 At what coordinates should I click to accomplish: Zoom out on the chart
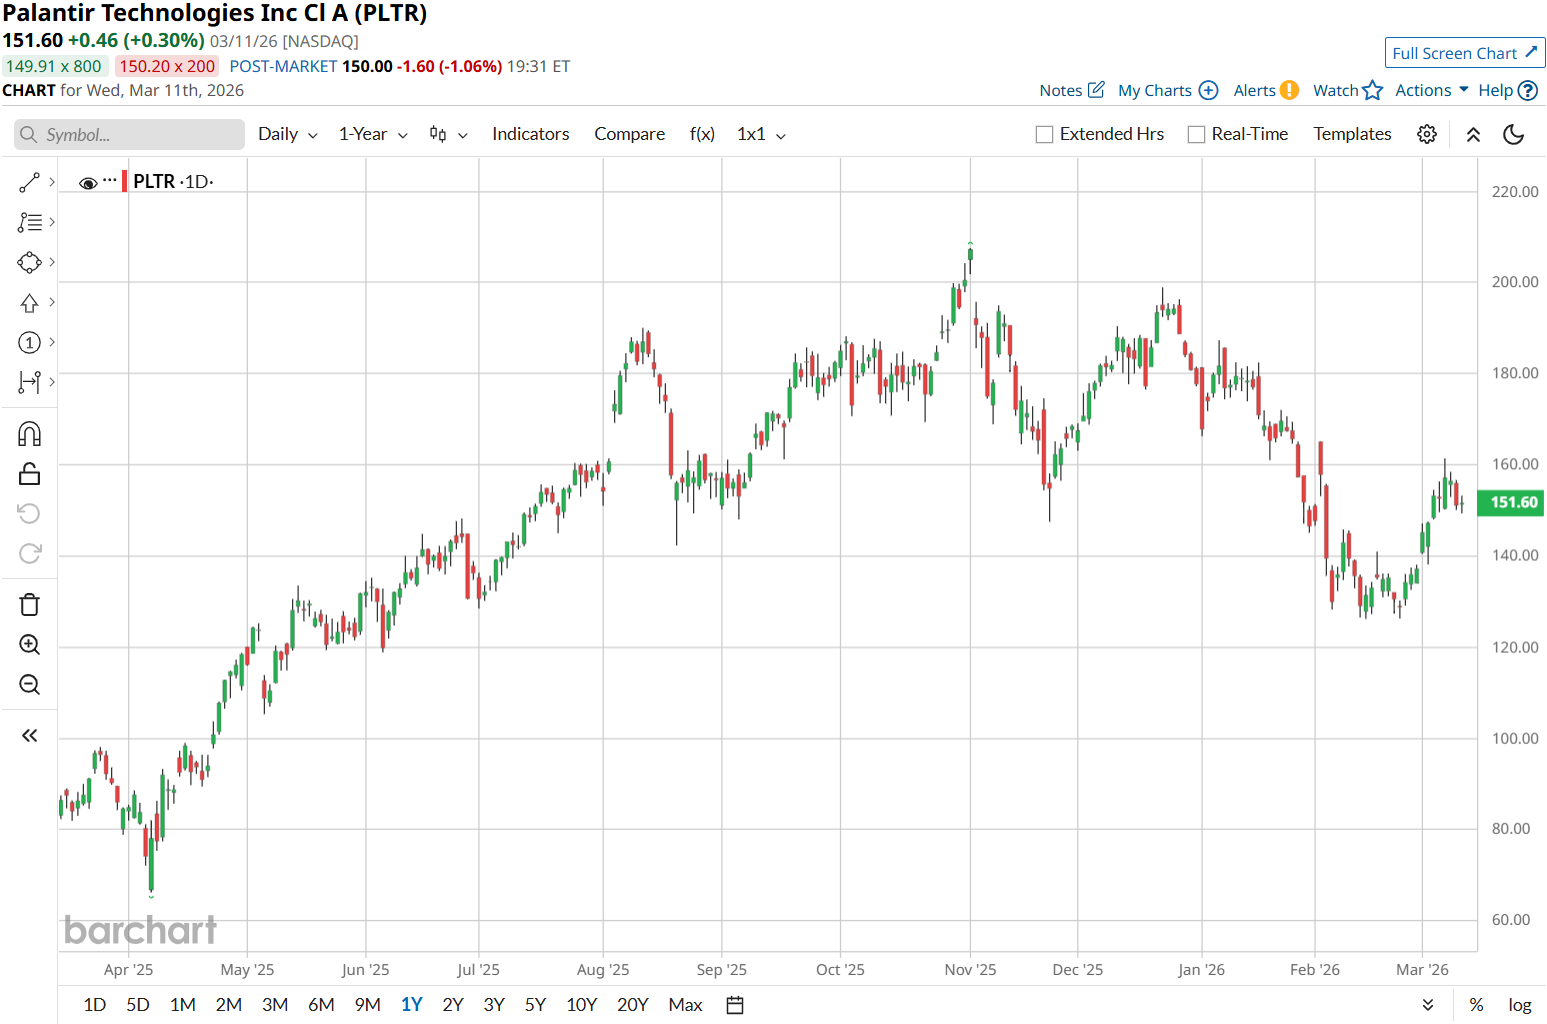[29, 685]
